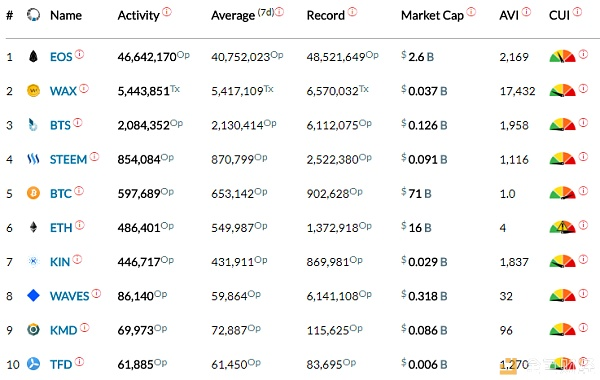Open info icon beside Activity header
Screen dimensions: 600x380
point(167,12)
